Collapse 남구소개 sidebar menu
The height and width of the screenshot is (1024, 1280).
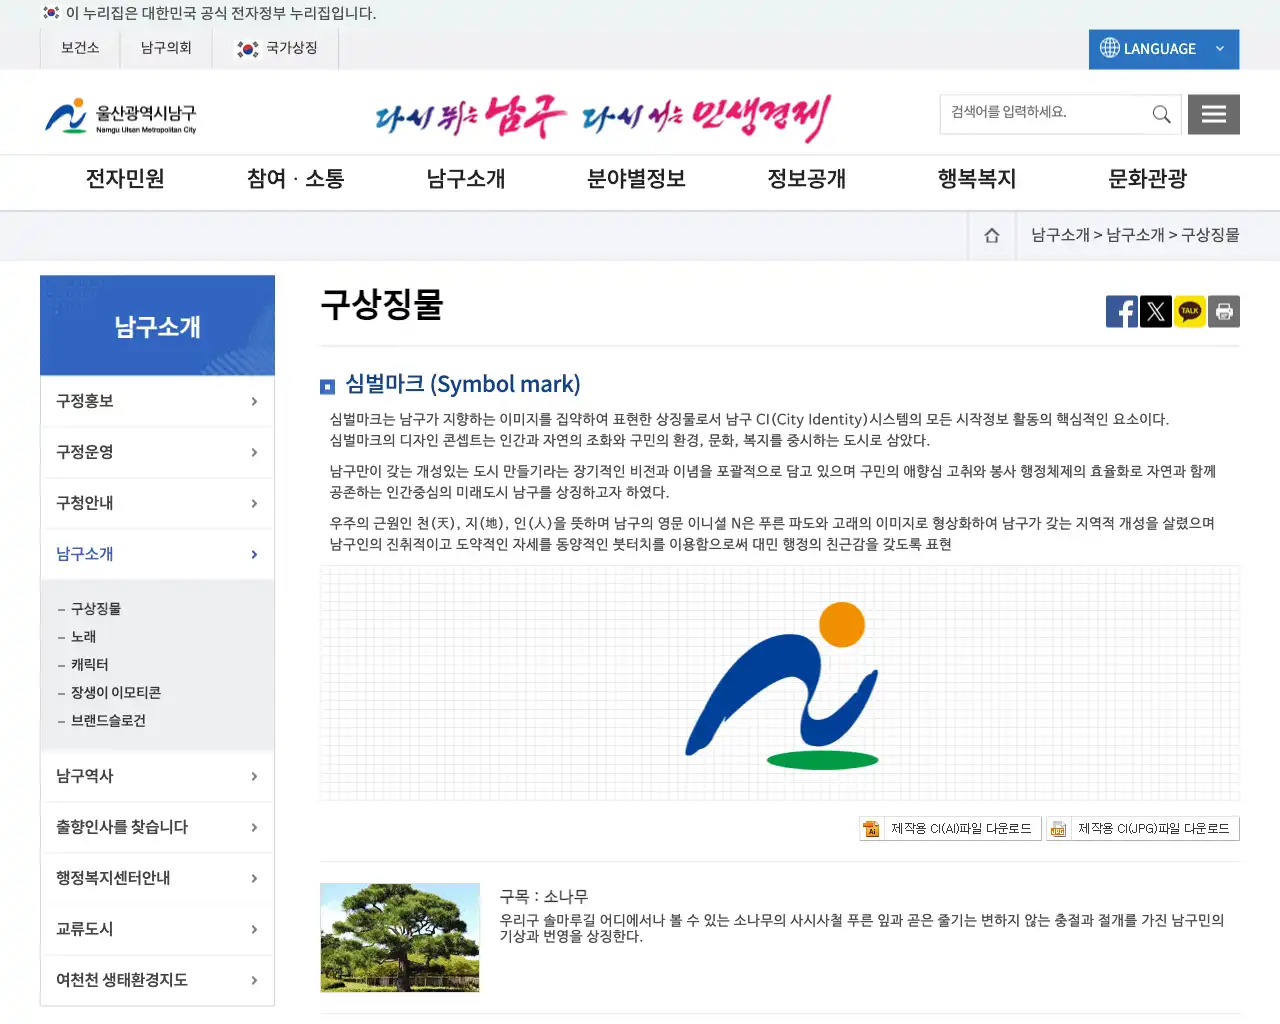pos(157,554)
